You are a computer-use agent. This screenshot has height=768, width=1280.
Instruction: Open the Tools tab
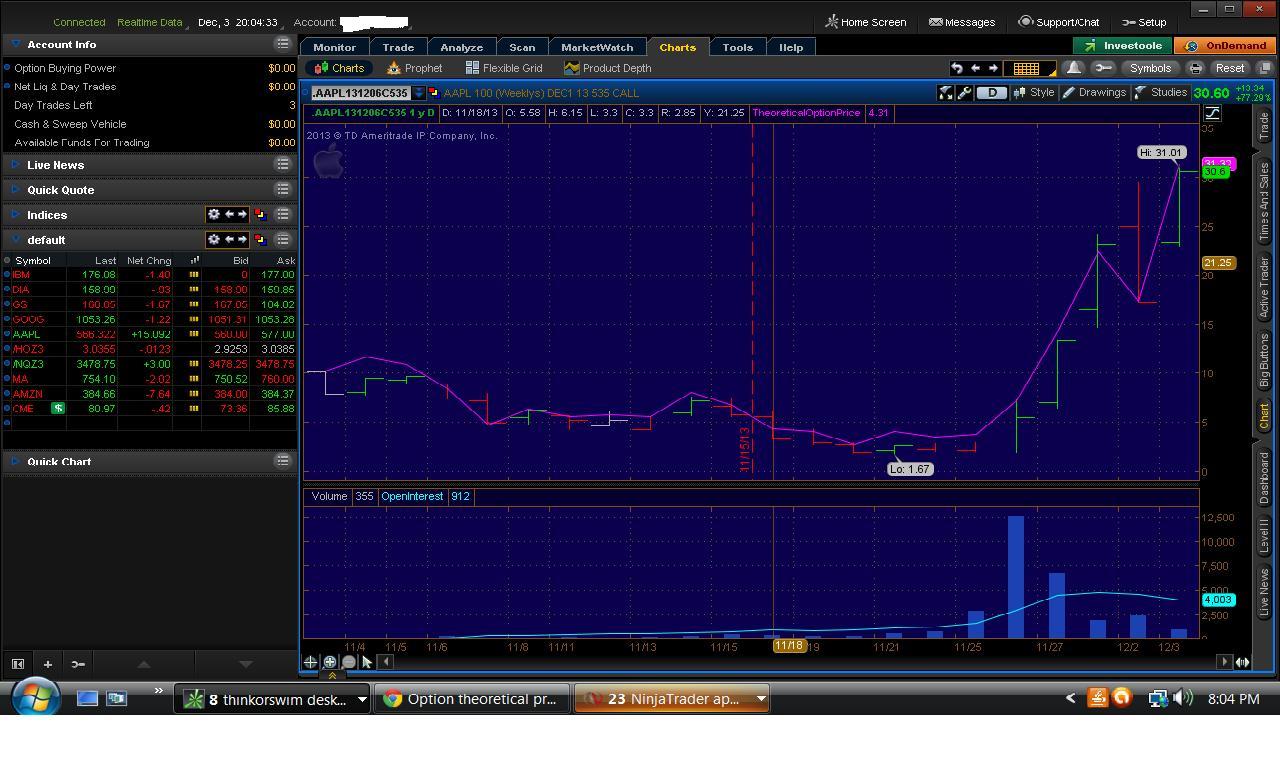738,47
